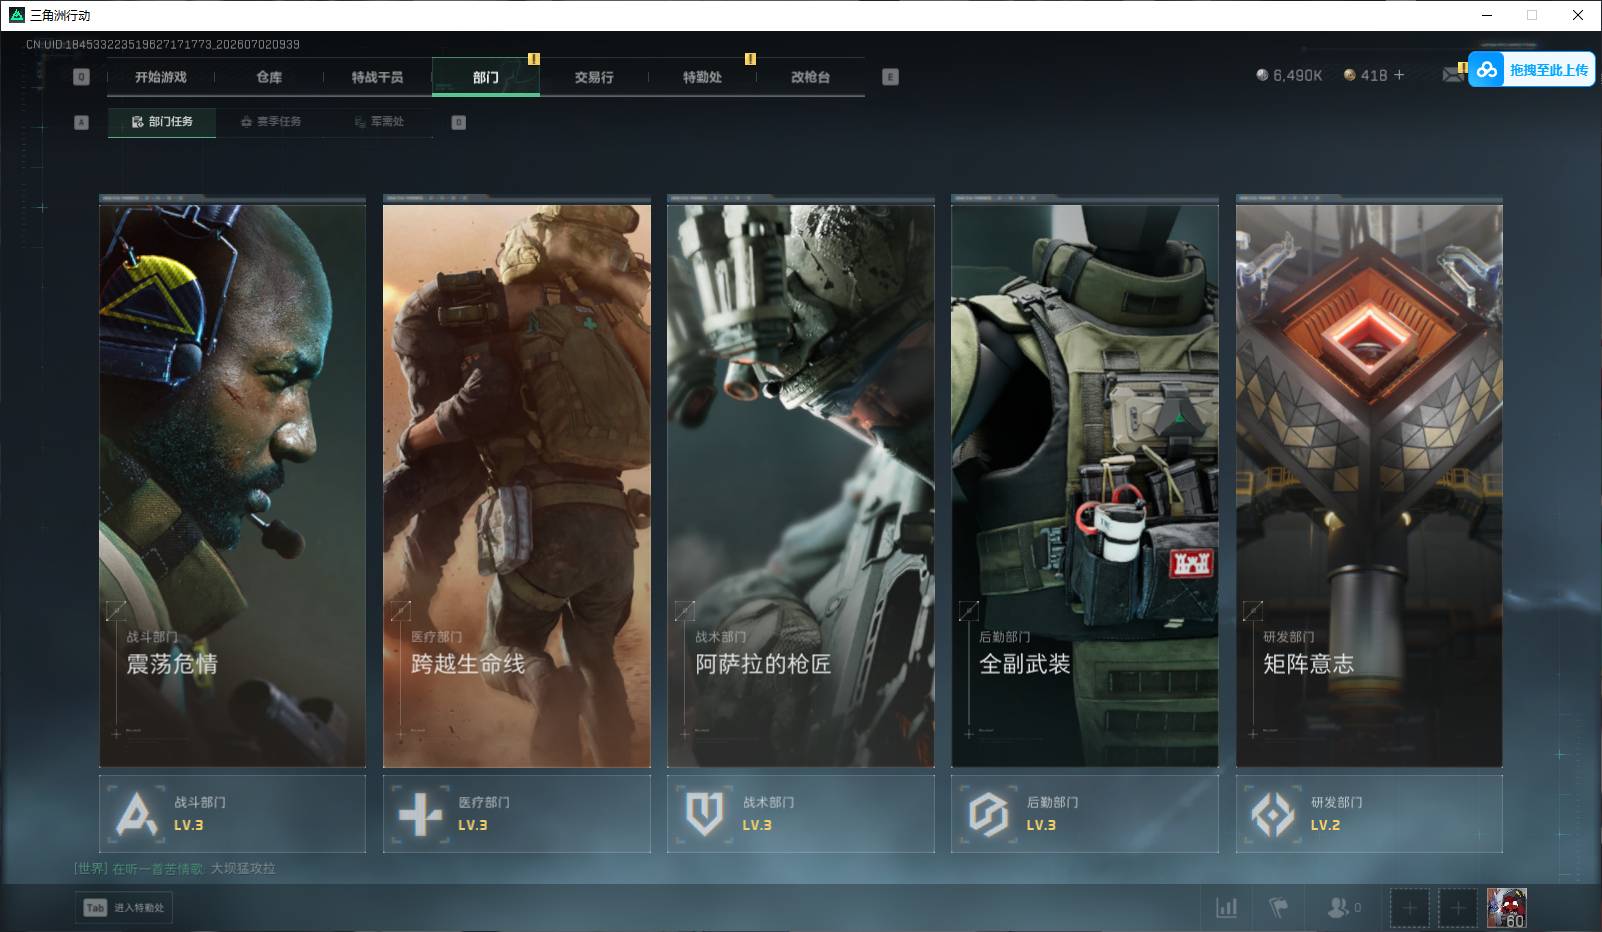Screen dimensions: 1602x932
Task: Open the 矩阵意志 mission card
Action: pyautogui.click(x=1369, y=483)
